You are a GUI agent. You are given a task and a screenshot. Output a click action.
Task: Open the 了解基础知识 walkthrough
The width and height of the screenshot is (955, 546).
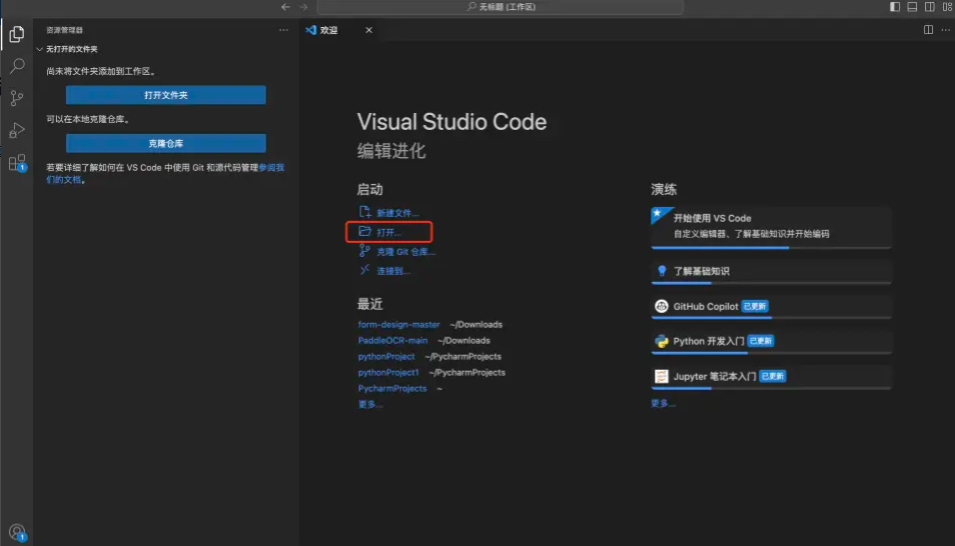pos(771,272)
